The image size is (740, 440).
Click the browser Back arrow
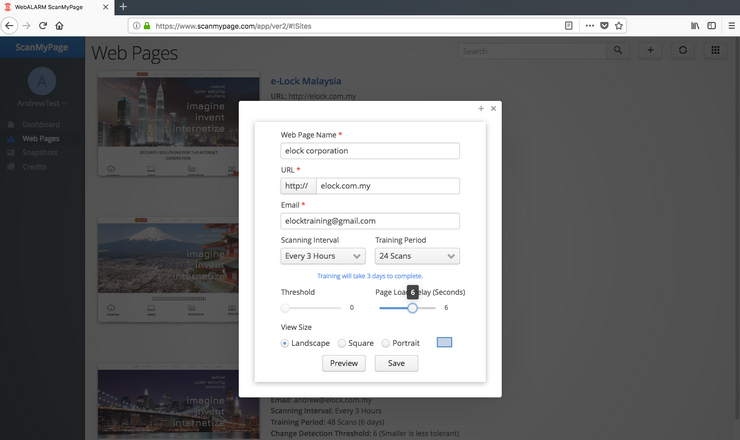point(9,25)
